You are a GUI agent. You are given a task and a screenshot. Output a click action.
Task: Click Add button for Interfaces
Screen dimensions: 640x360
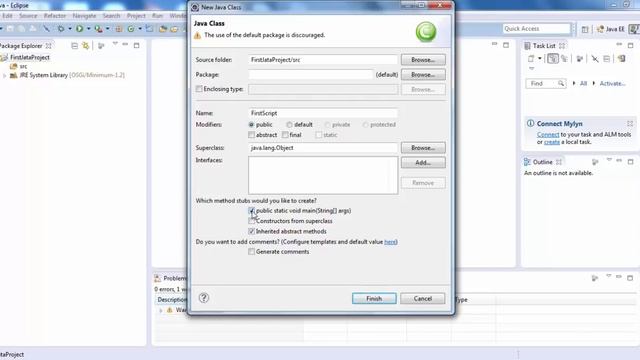423,162
